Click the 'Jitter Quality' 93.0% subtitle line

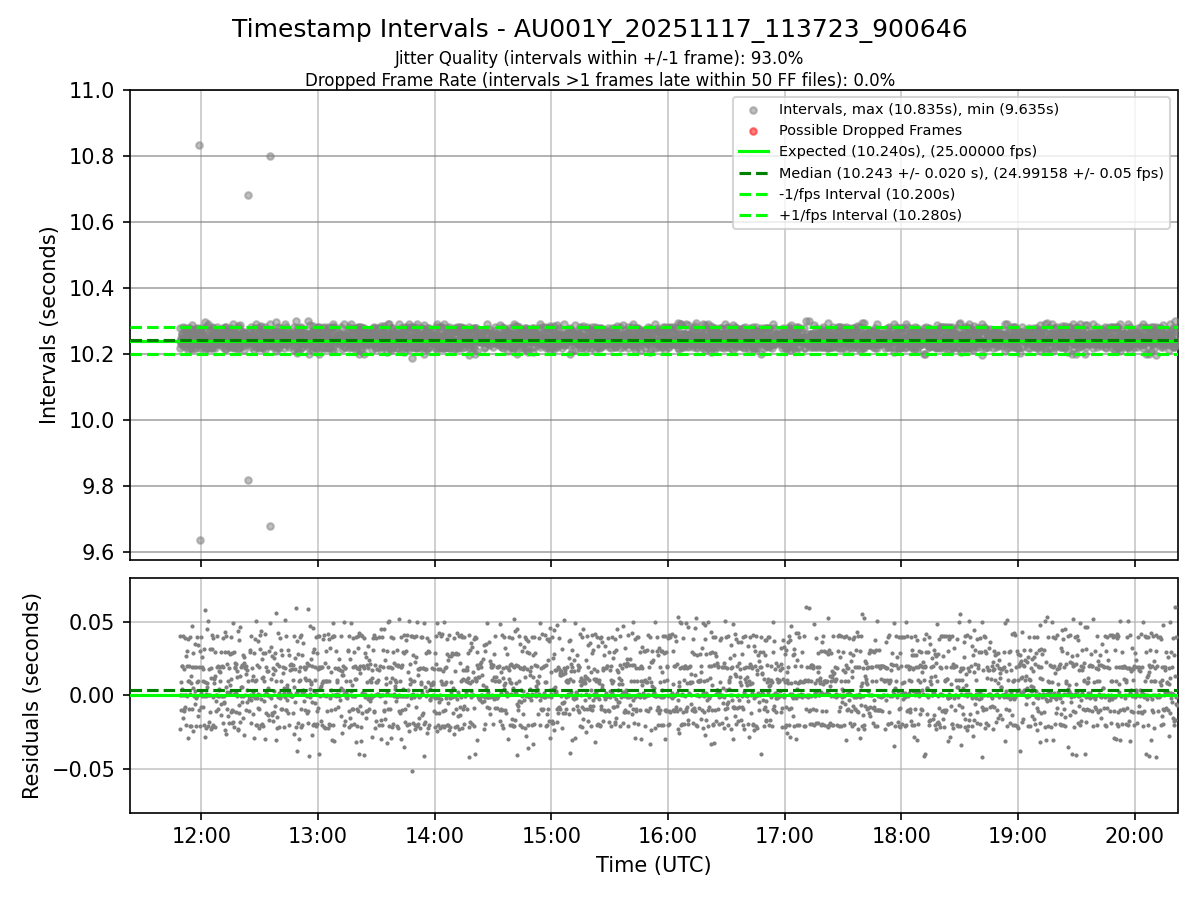point(599,58)
